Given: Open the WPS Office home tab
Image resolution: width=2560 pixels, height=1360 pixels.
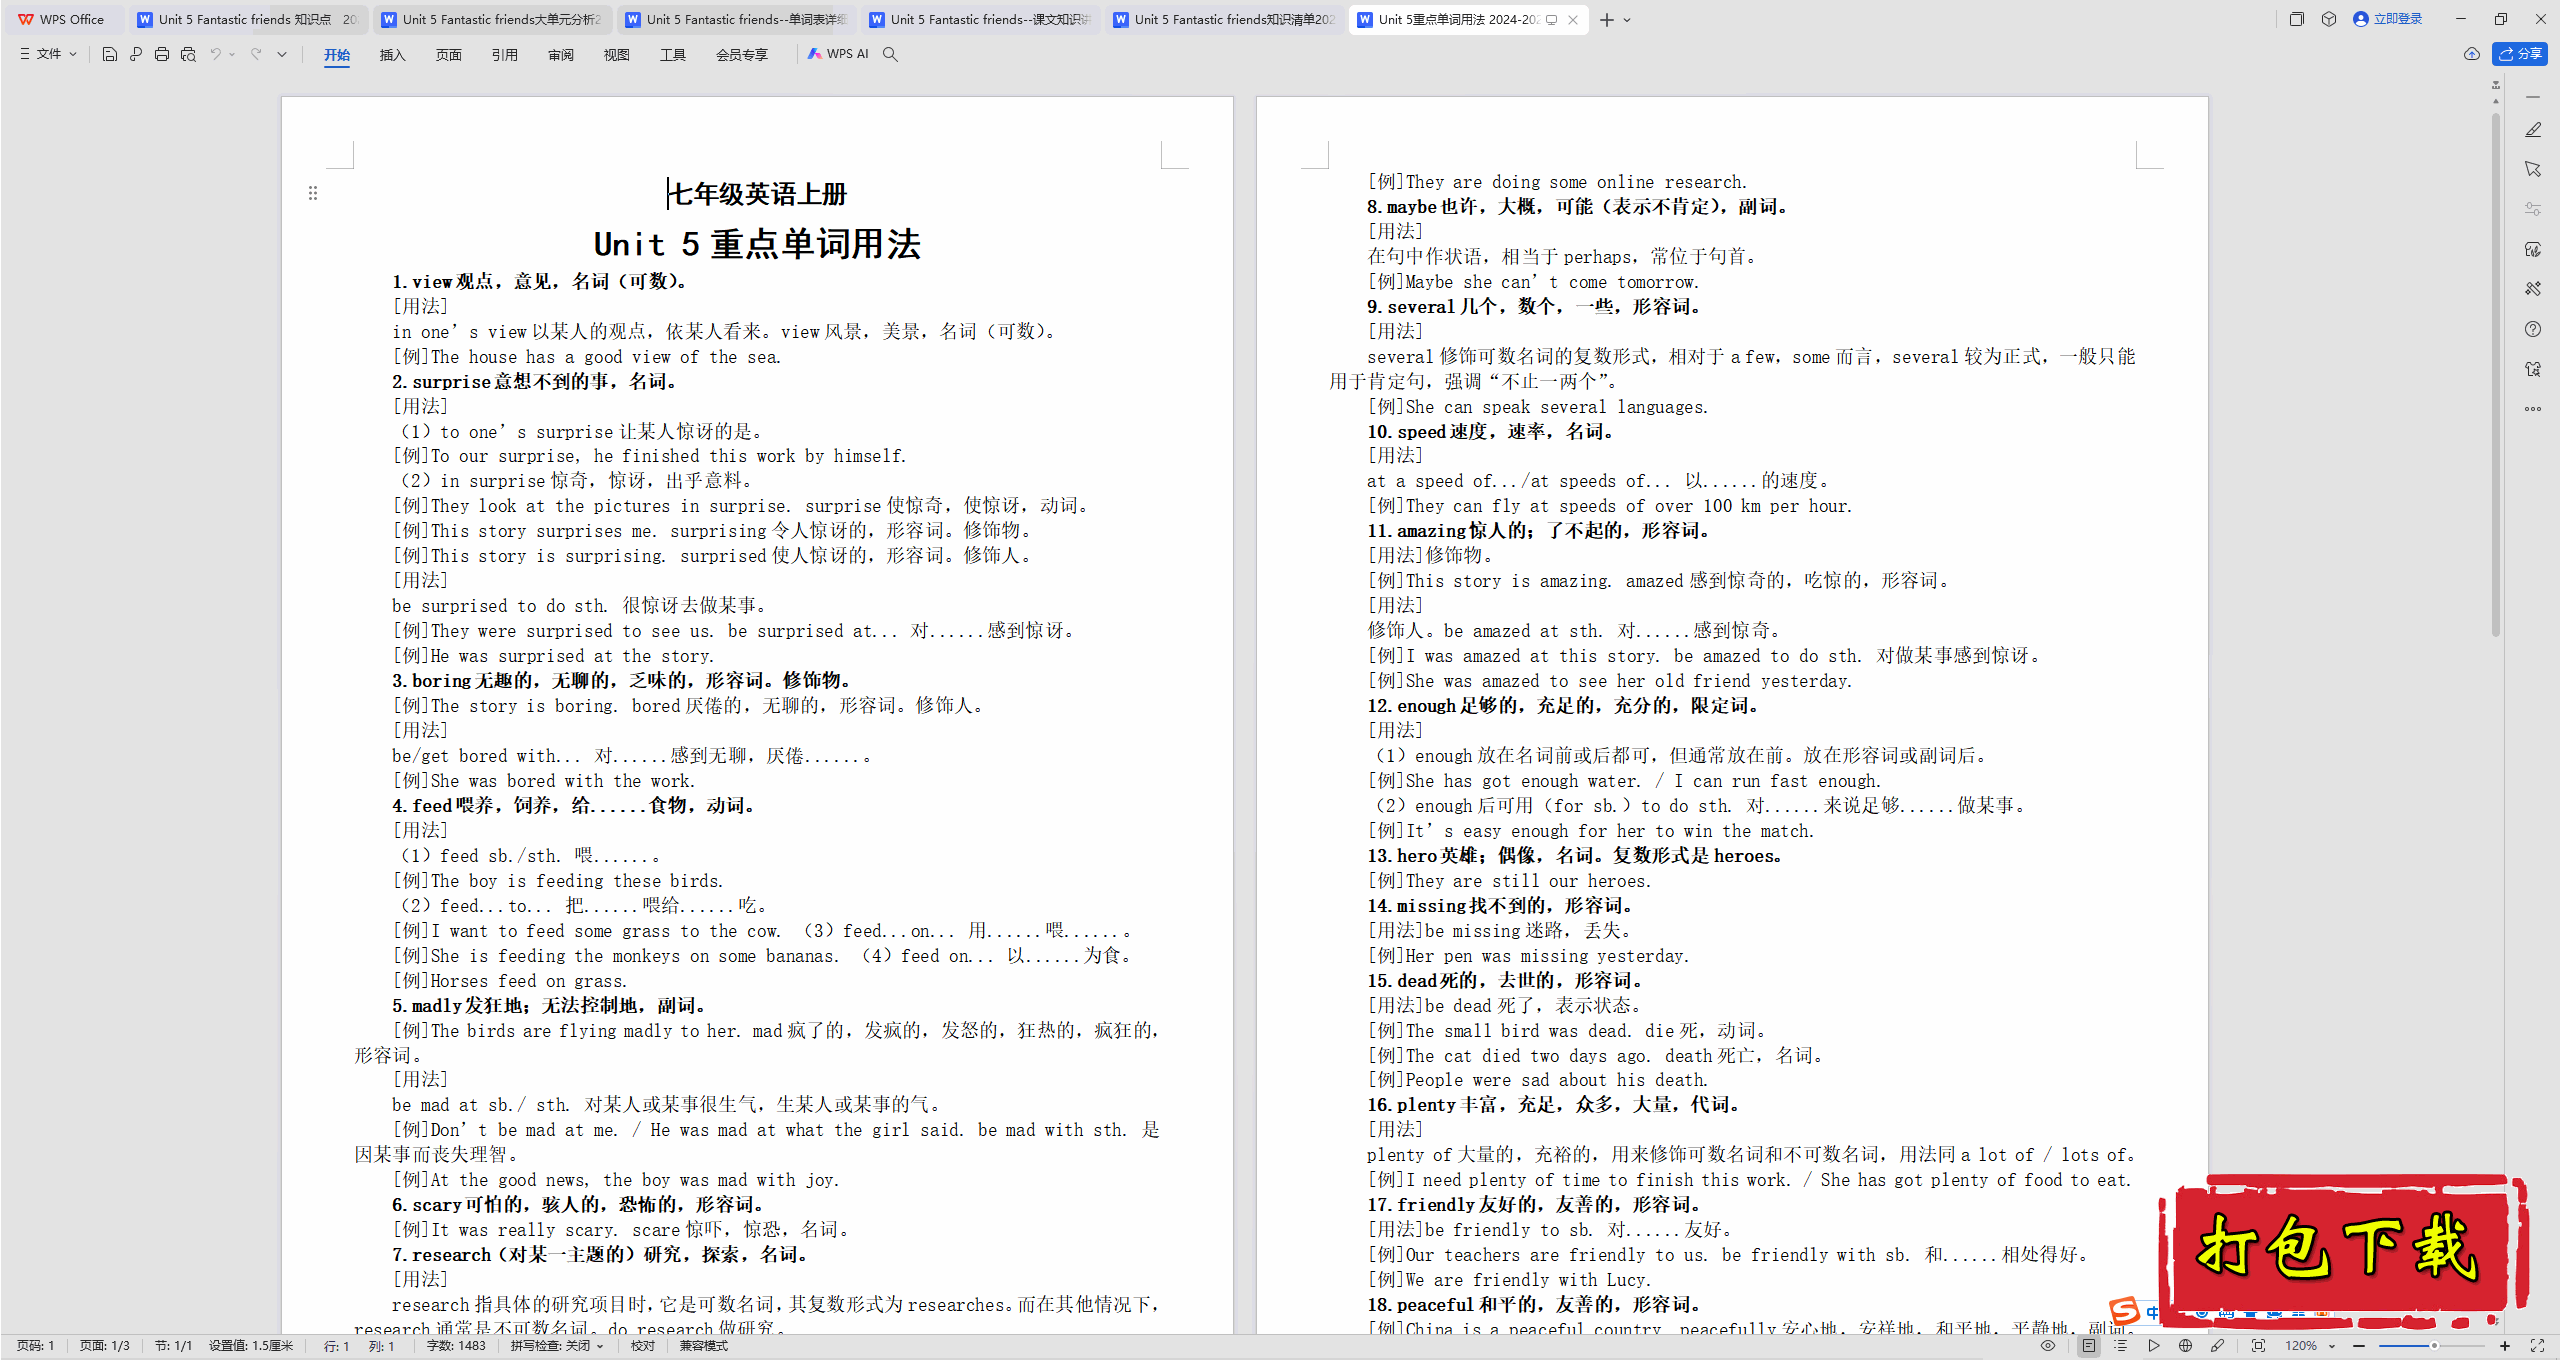Looking at the screenshot, I should (62, 20).
